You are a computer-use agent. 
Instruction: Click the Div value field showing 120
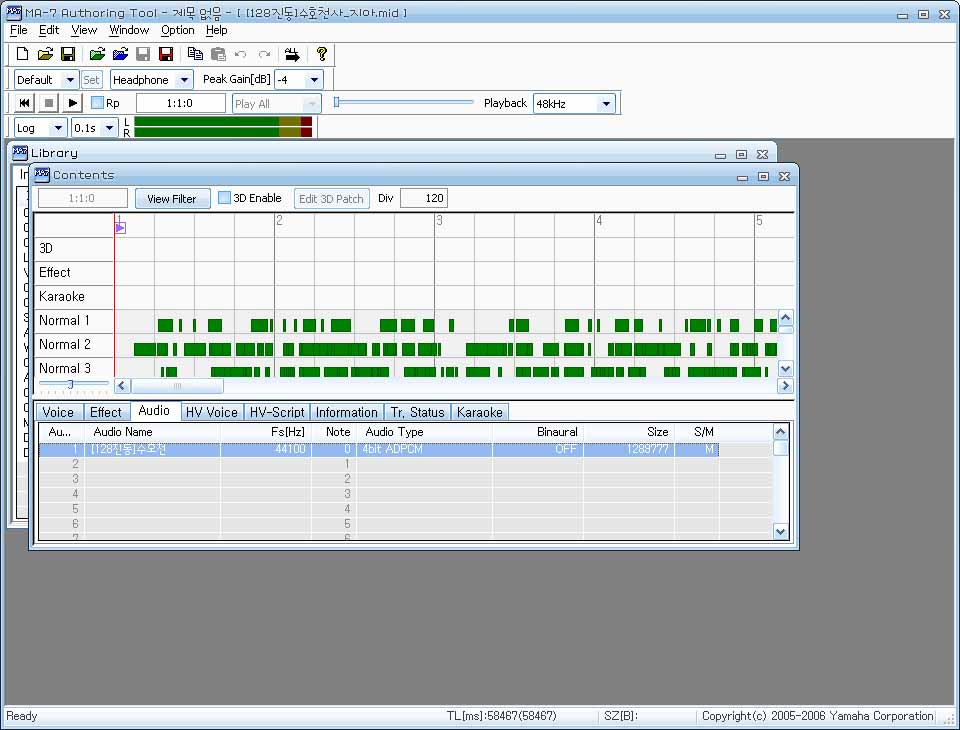click(424, 198)
